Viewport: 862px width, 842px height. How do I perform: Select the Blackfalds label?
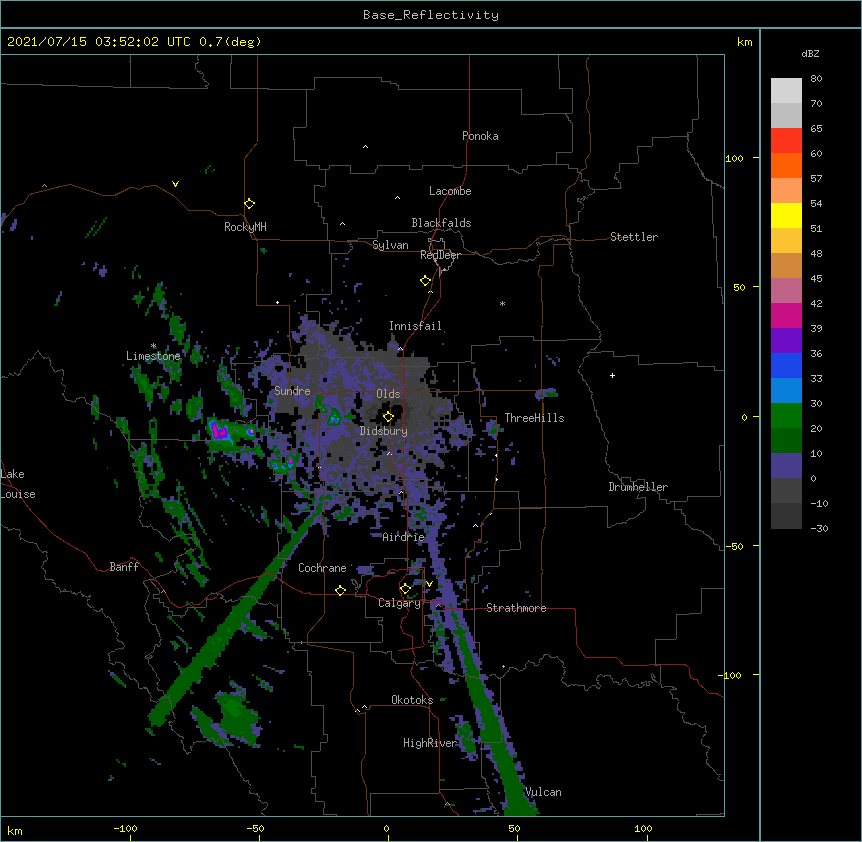[x=441, y=223]
